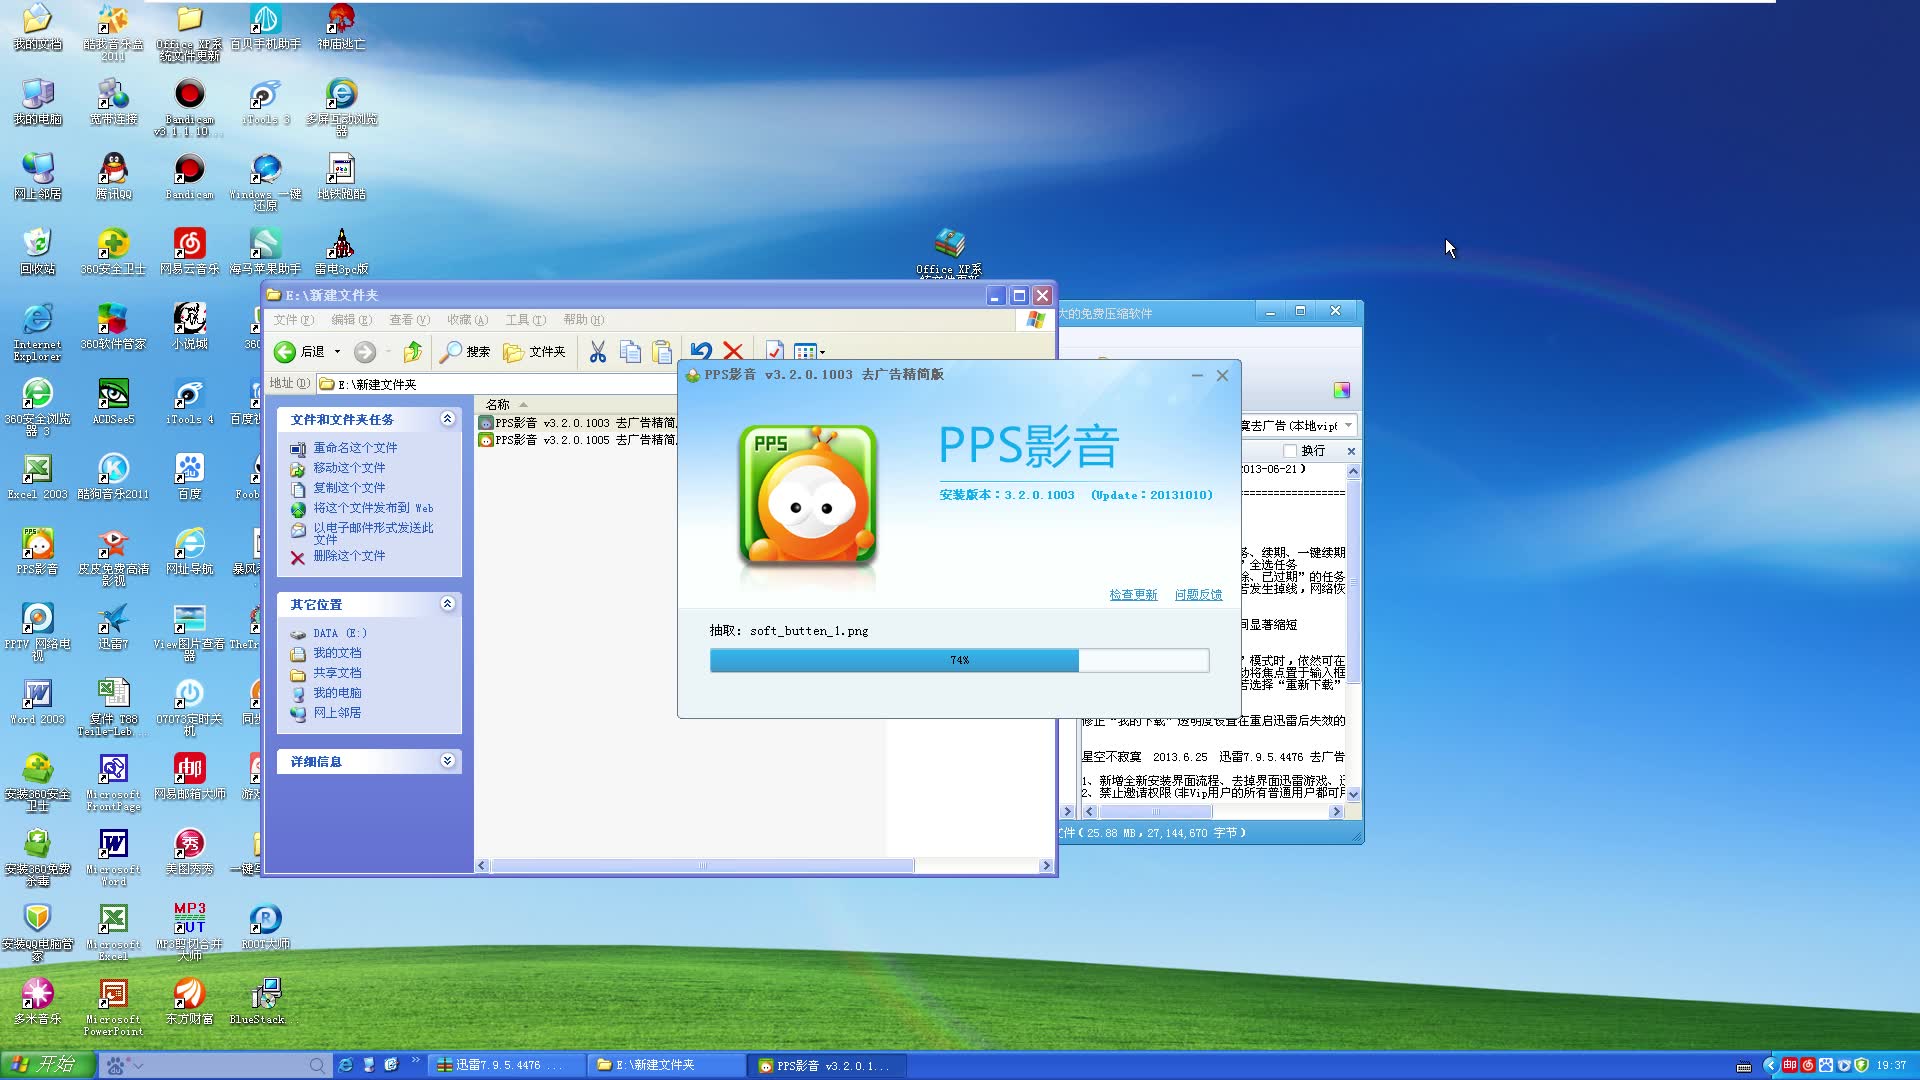Click 复制这个文件 task link
The image size is (1920, 1080).
click(x=349, y=488)
